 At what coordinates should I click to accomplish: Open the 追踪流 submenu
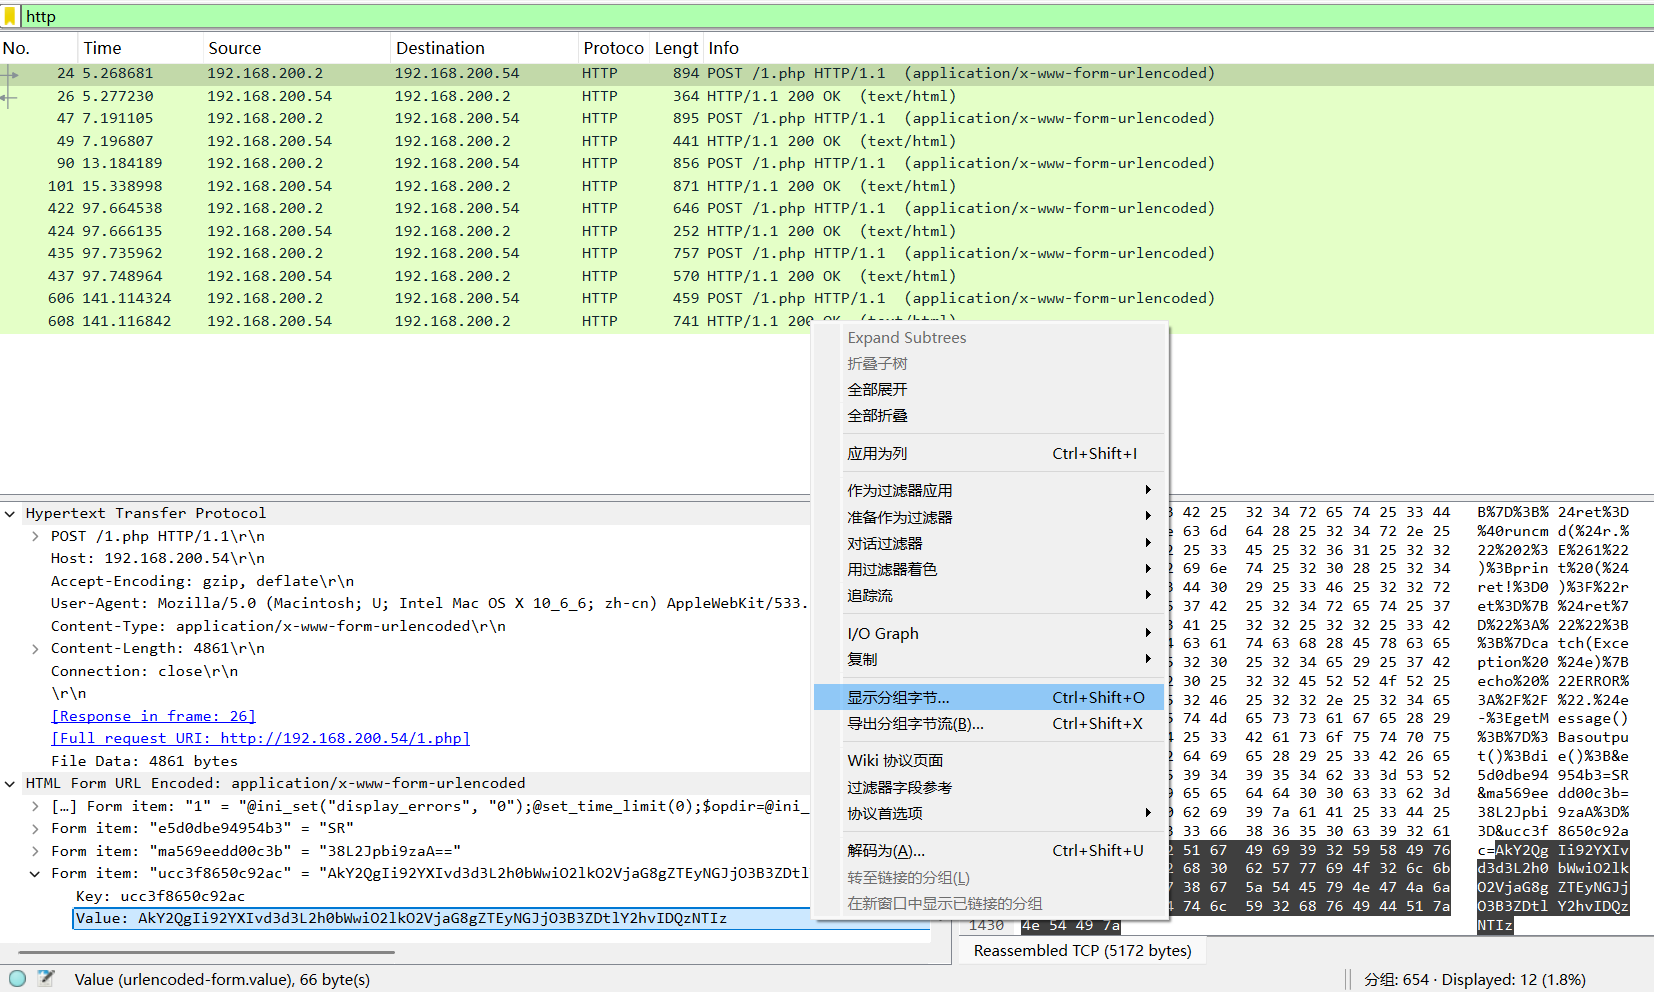point(990,596)
